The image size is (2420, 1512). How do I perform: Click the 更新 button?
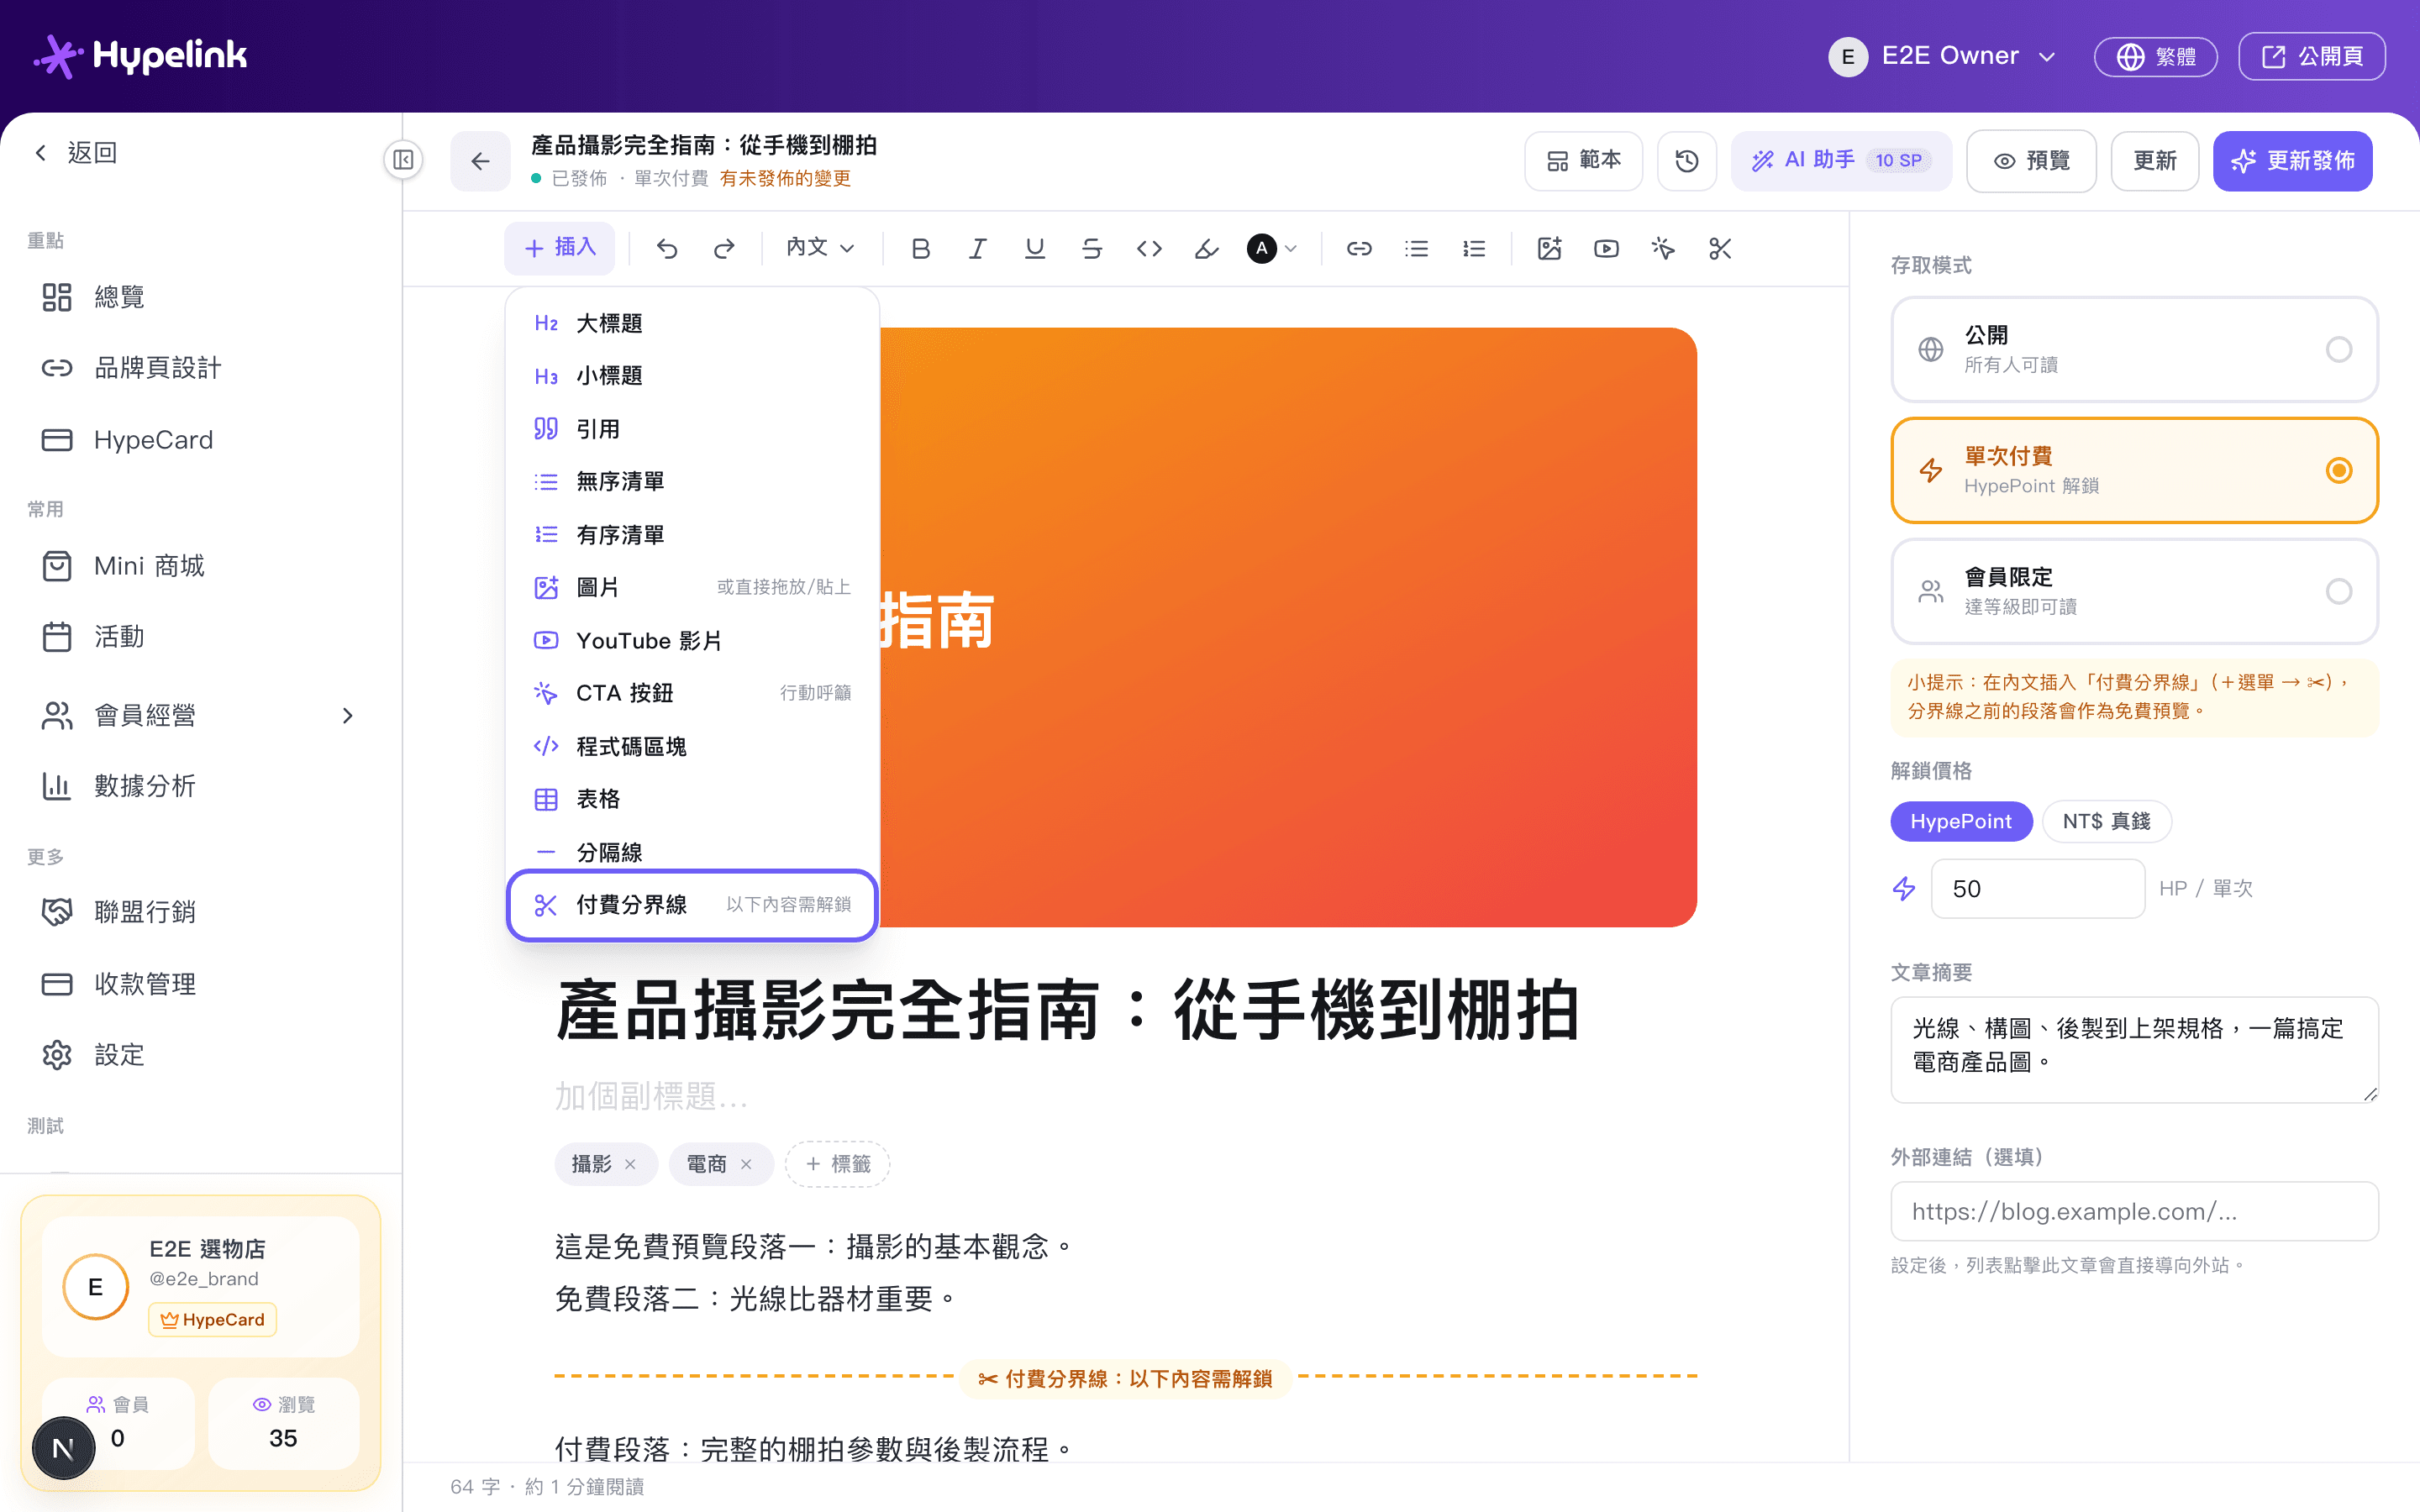tap(2154, 160)
